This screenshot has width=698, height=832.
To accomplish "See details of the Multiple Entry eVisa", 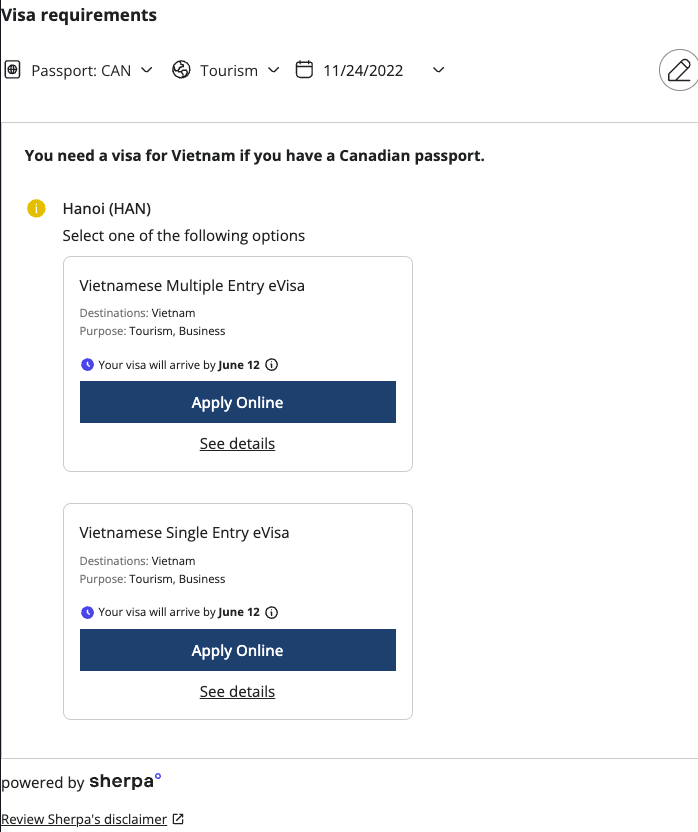I will [x=237, y=444].
